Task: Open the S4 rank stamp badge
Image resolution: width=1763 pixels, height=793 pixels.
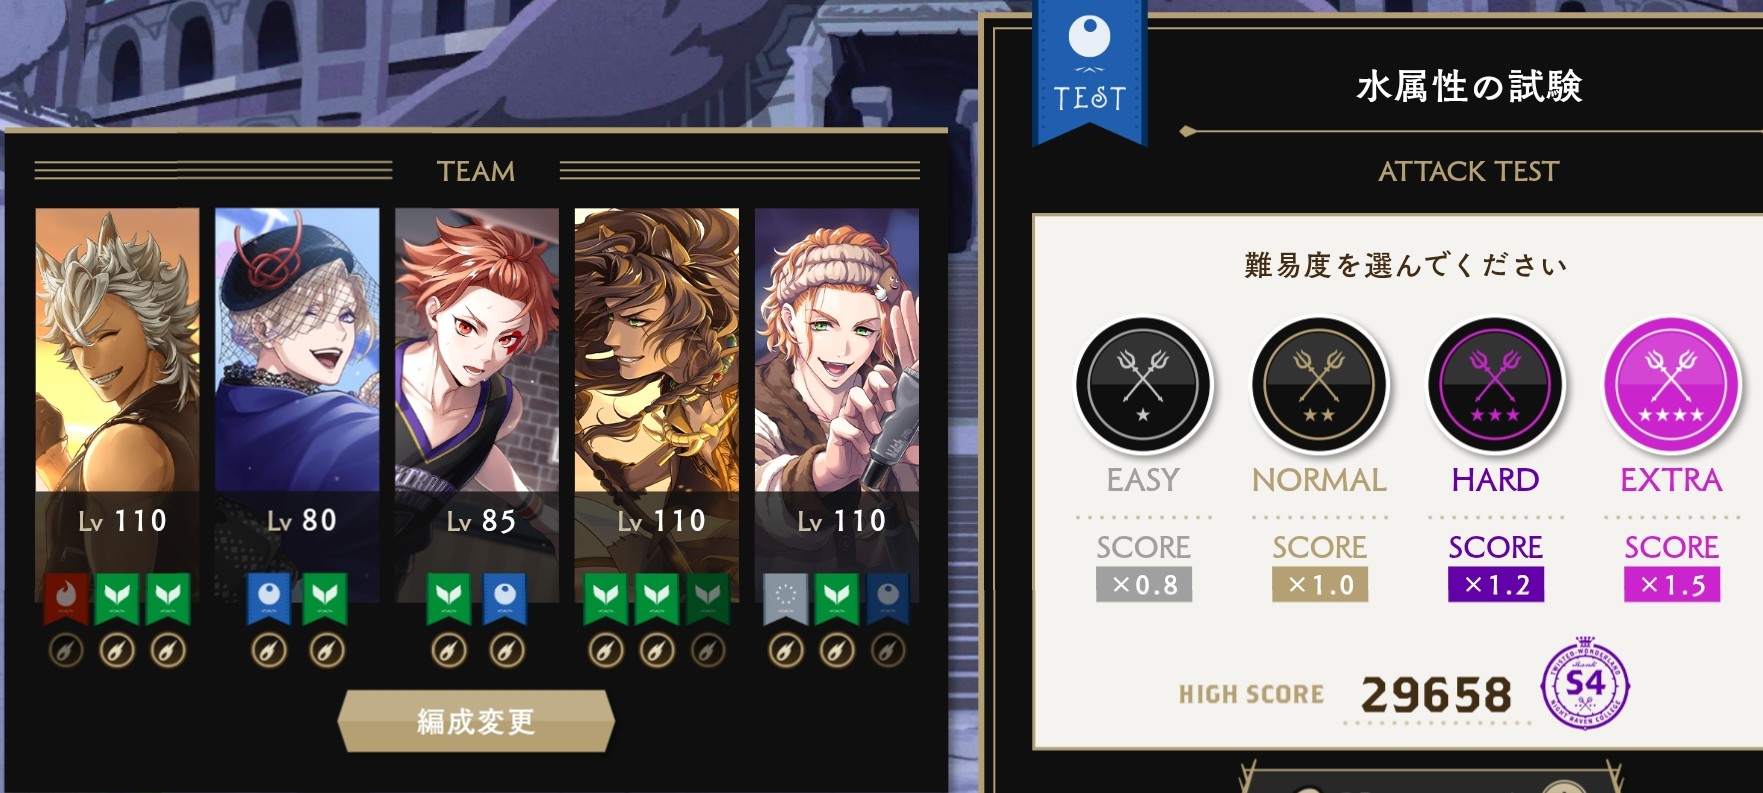Action: point(1585,687)
